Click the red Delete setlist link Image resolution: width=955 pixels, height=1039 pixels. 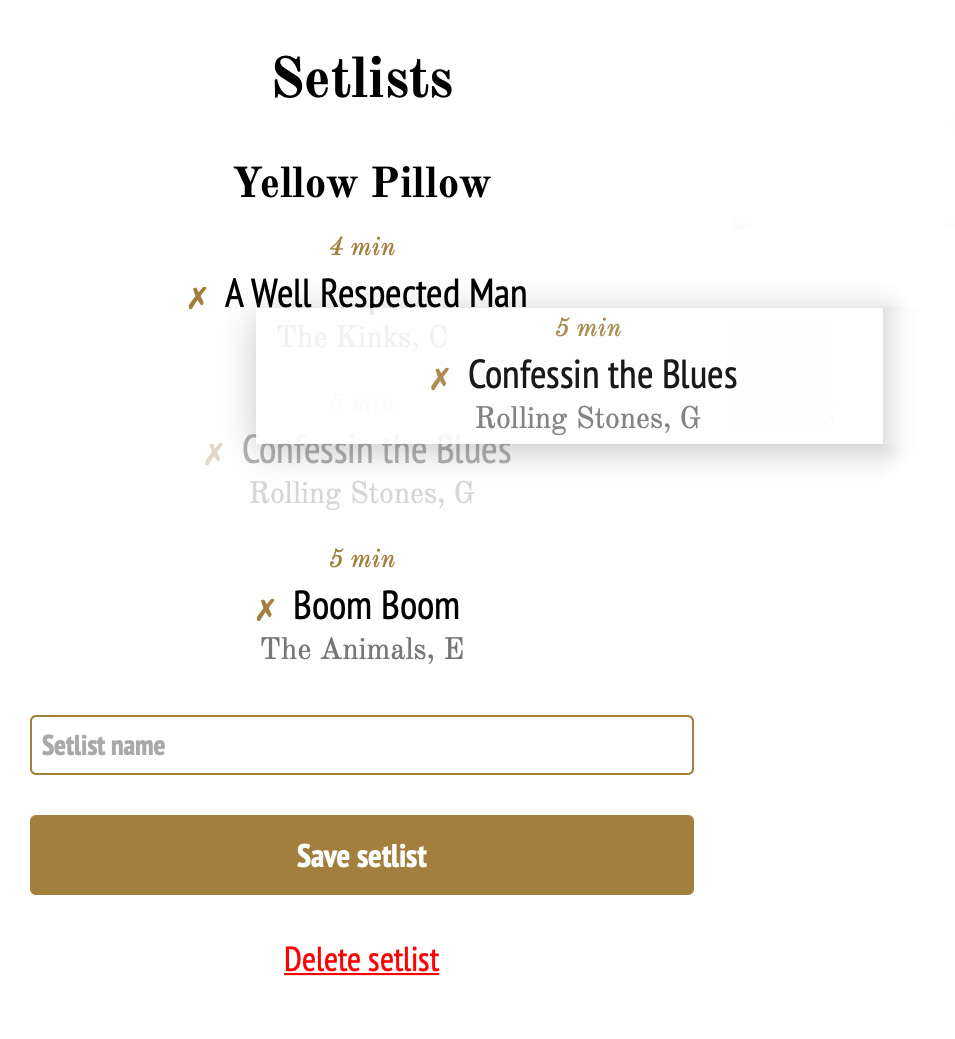[361, 960]
